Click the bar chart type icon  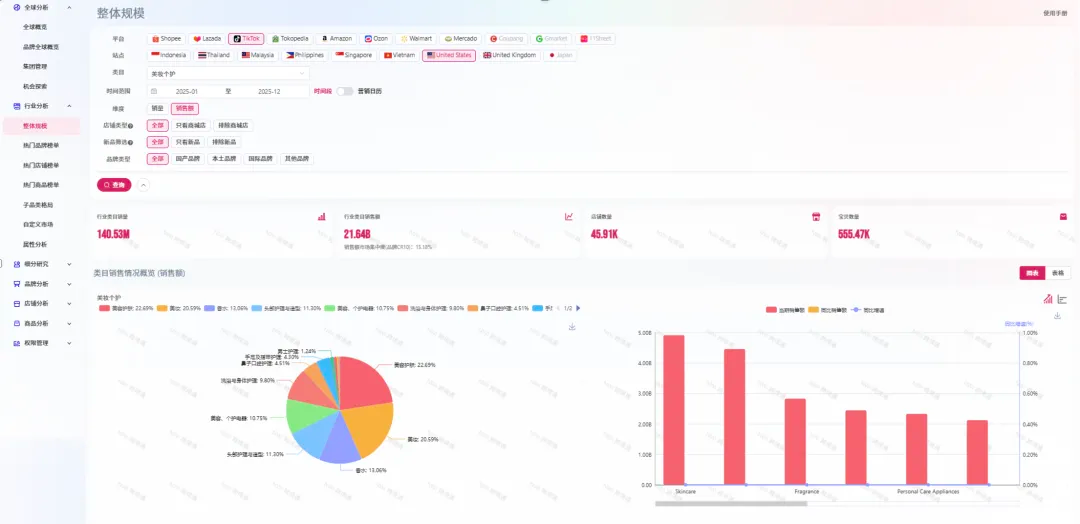(x=1048, y=299)
